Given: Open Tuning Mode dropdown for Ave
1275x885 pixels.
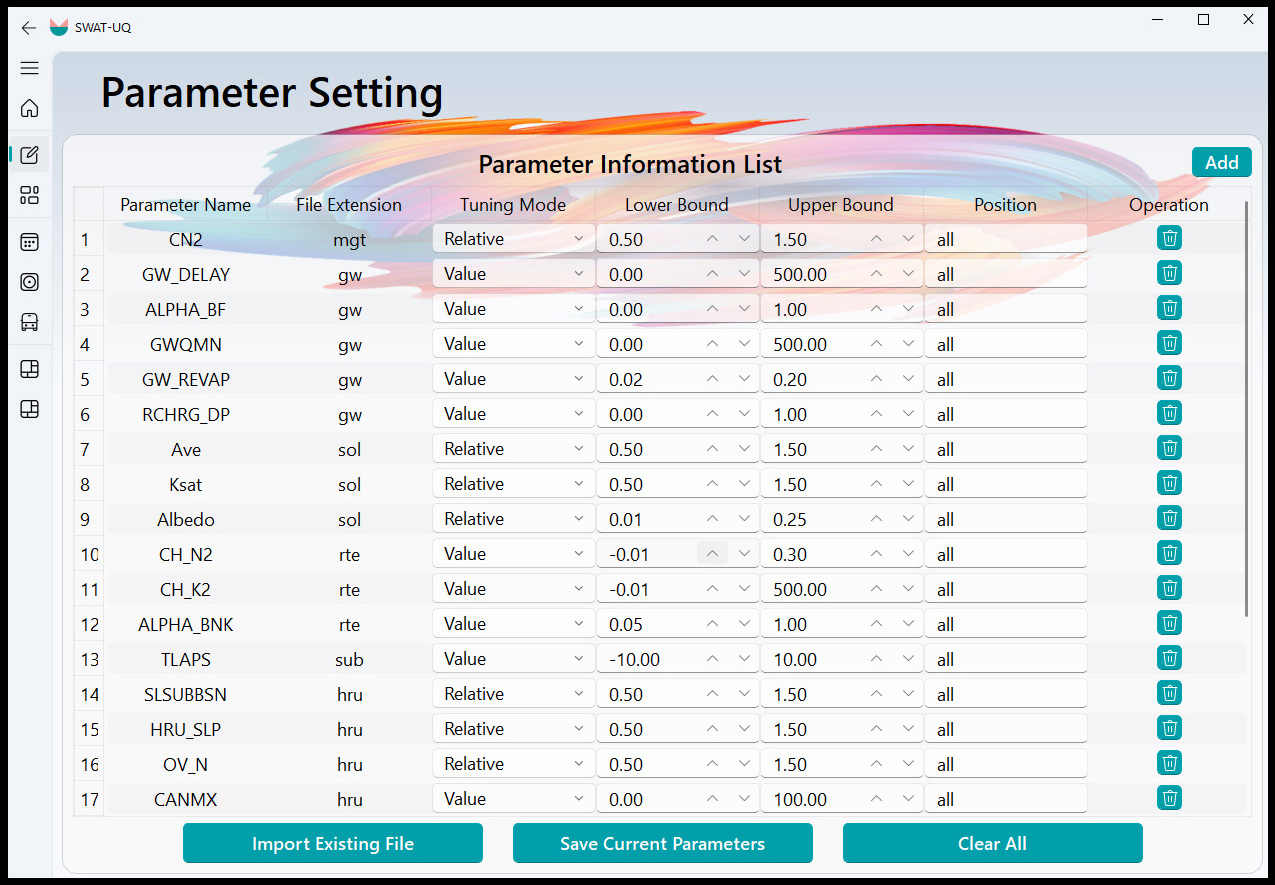Looking at the screenshot, I should coord(513,449).
